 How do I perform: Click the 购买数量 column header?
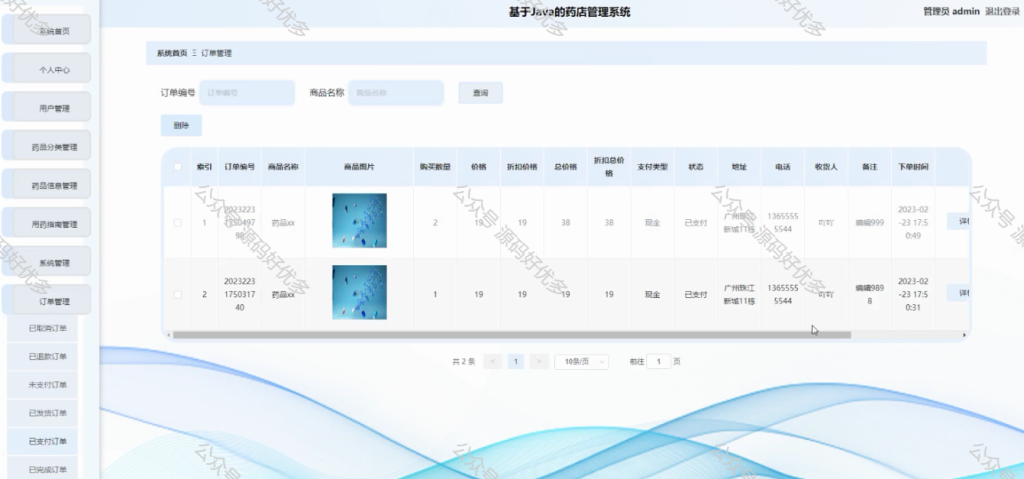(435, 167)
